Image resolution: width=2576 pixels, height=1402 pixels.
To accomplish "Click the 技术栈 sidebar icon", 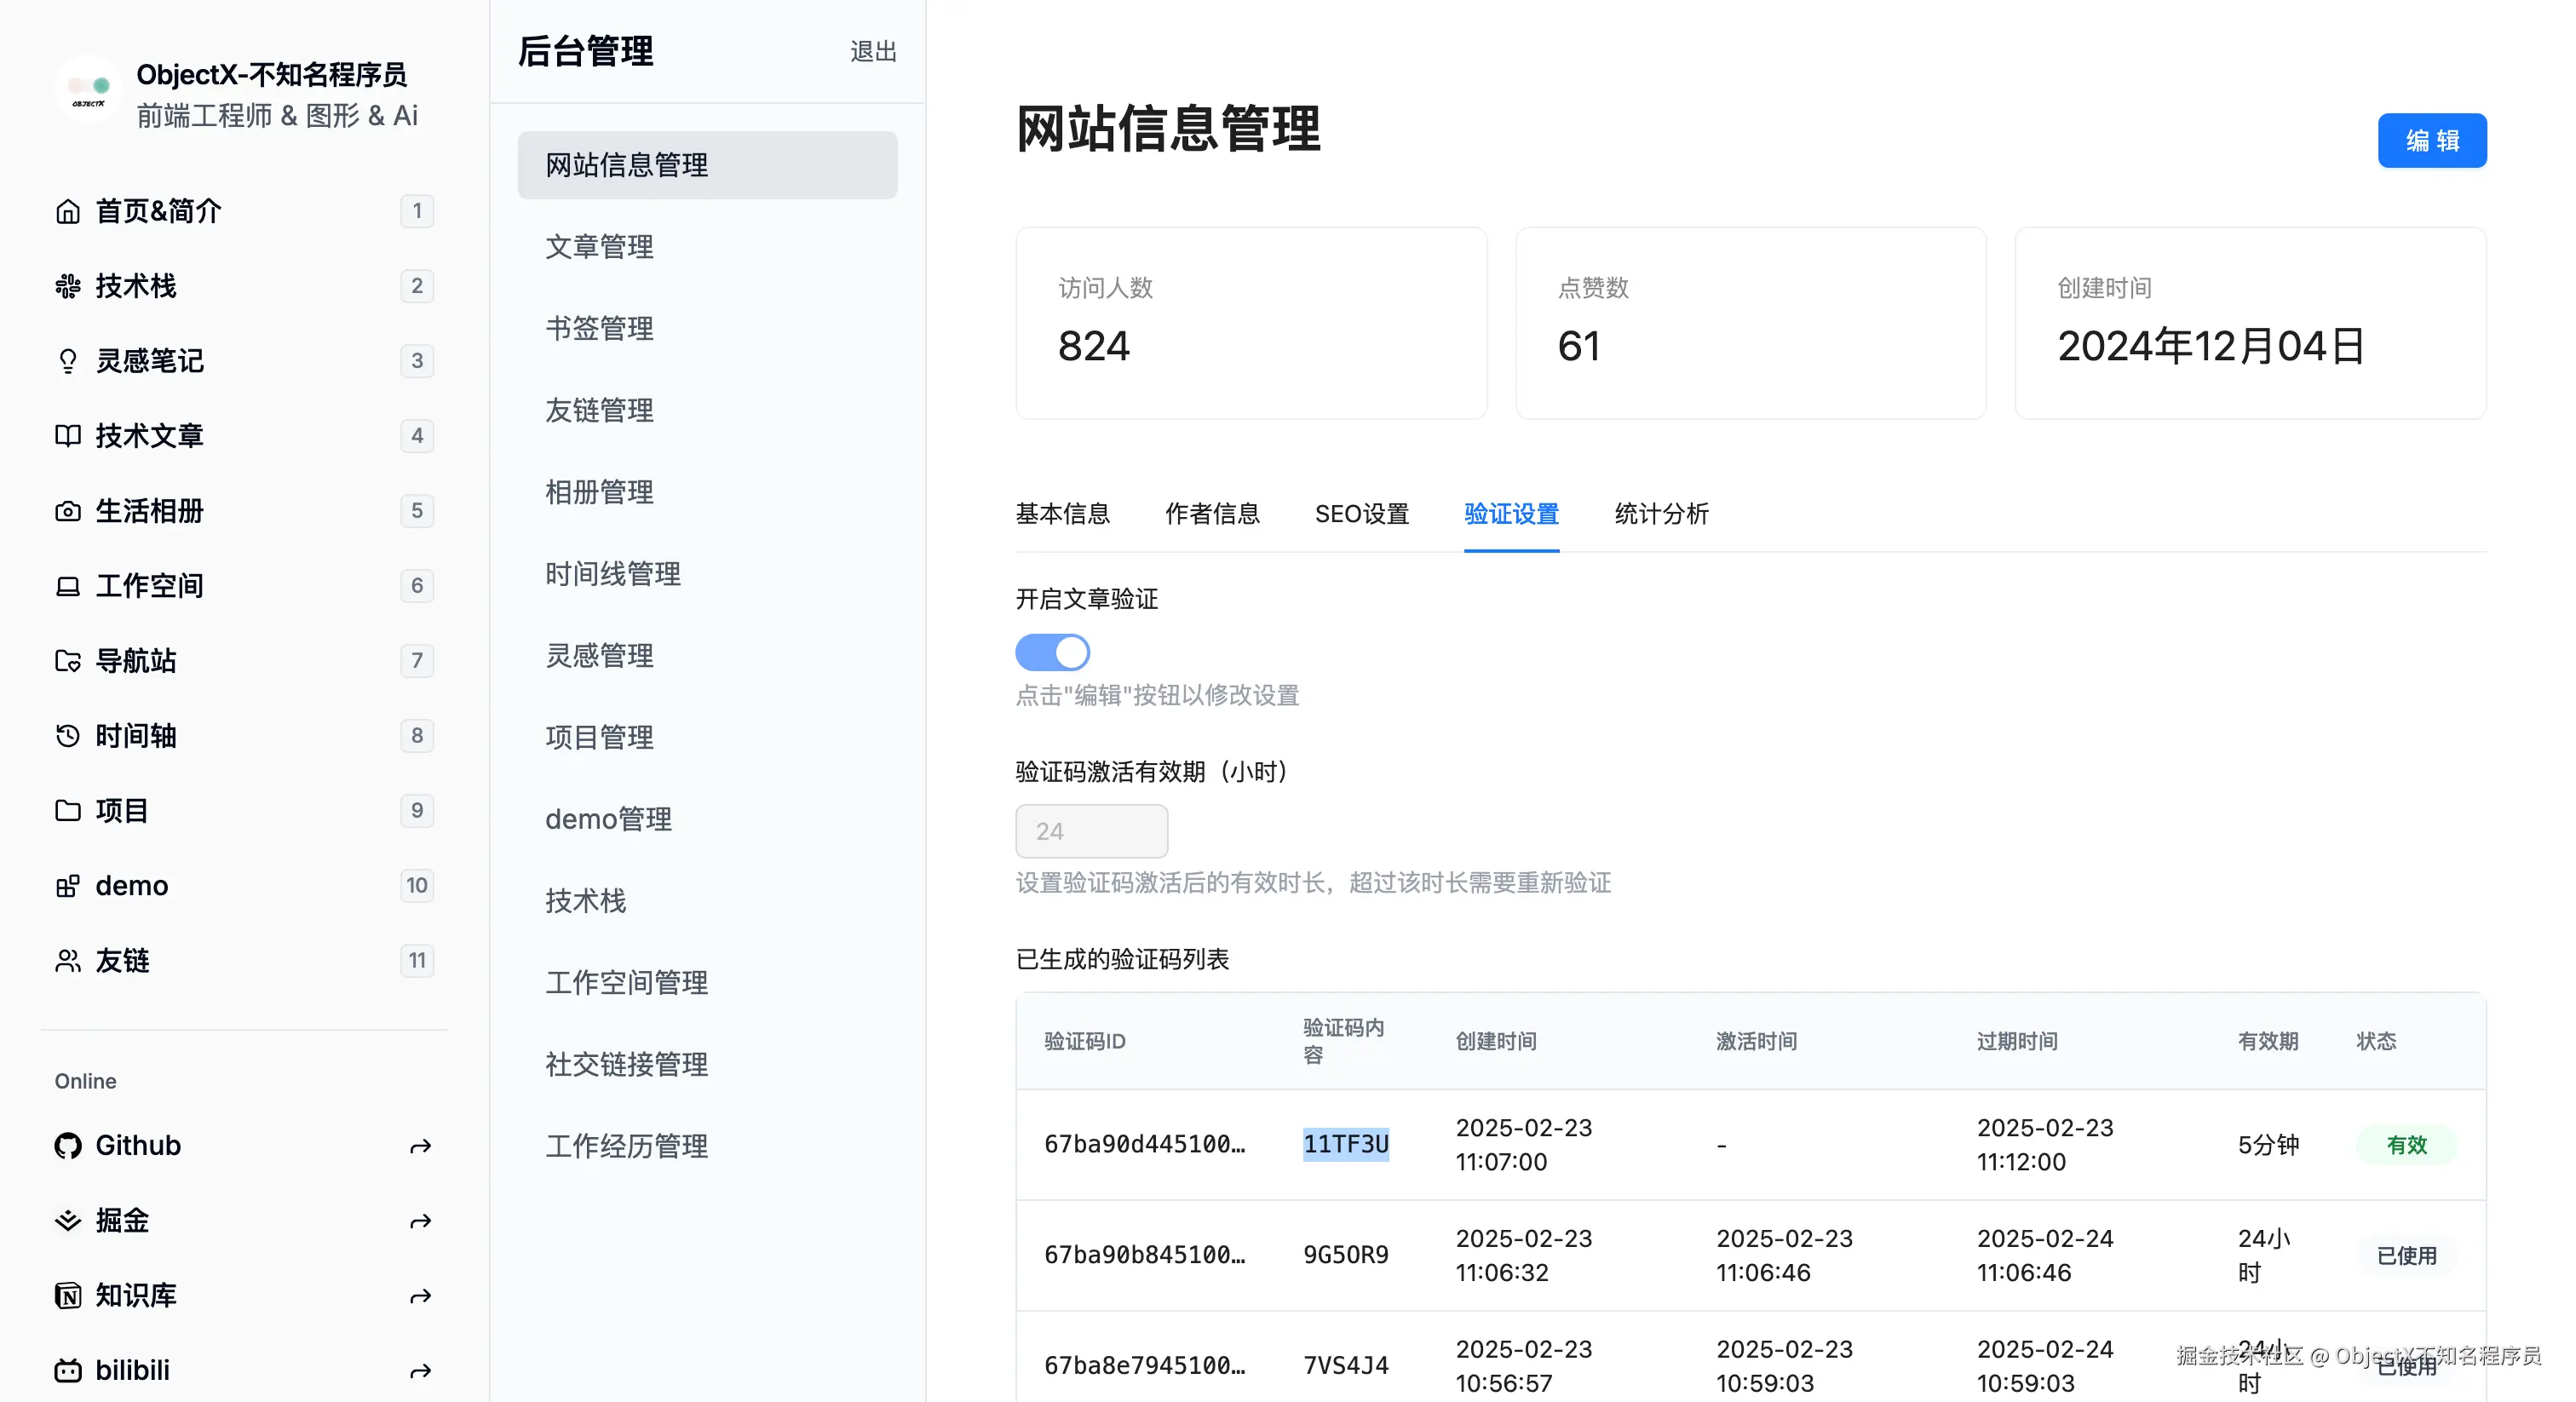I will pos(67,286).
